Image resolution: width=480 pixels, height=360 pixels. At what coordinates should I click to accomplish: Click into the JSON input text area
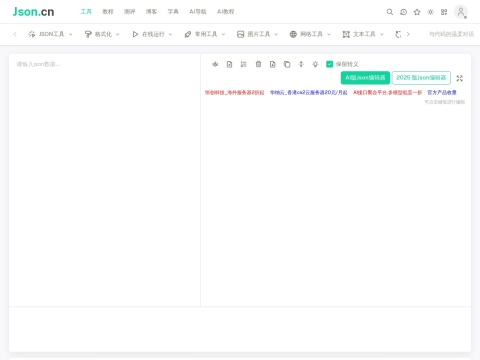(x=105, y=180)
